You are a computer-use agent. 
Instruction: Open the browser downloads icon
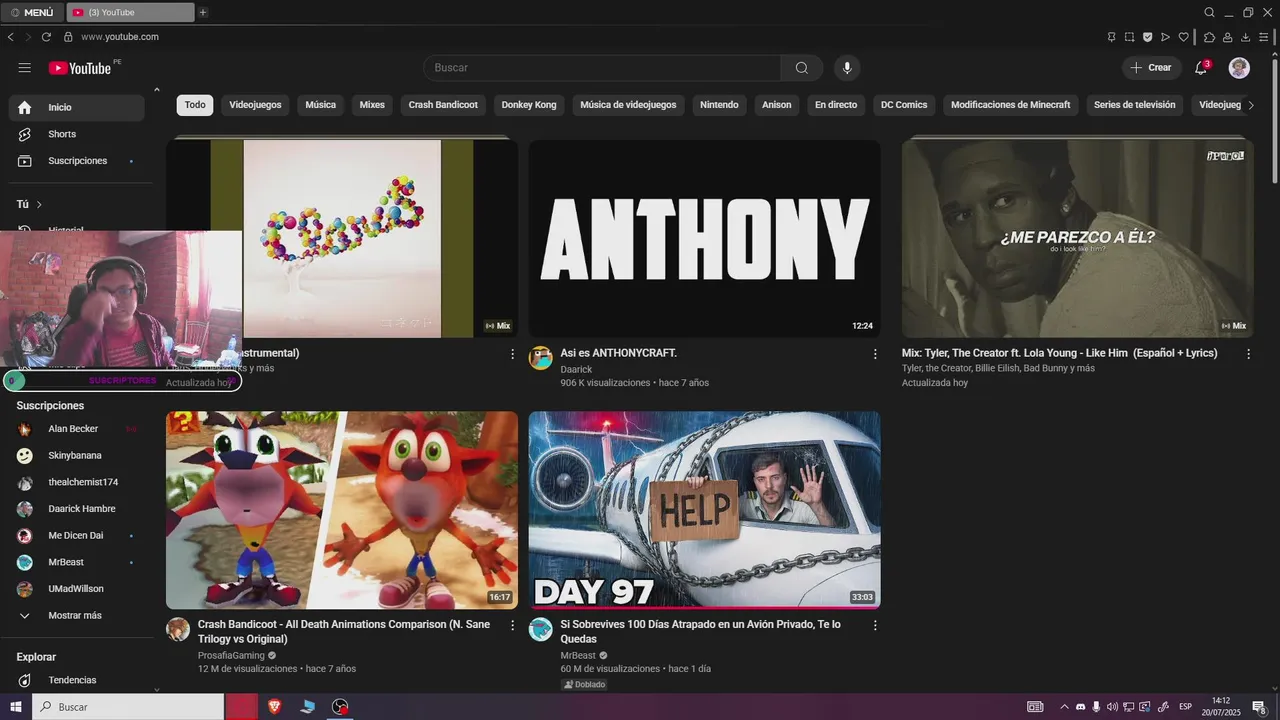click(1246, 37)
